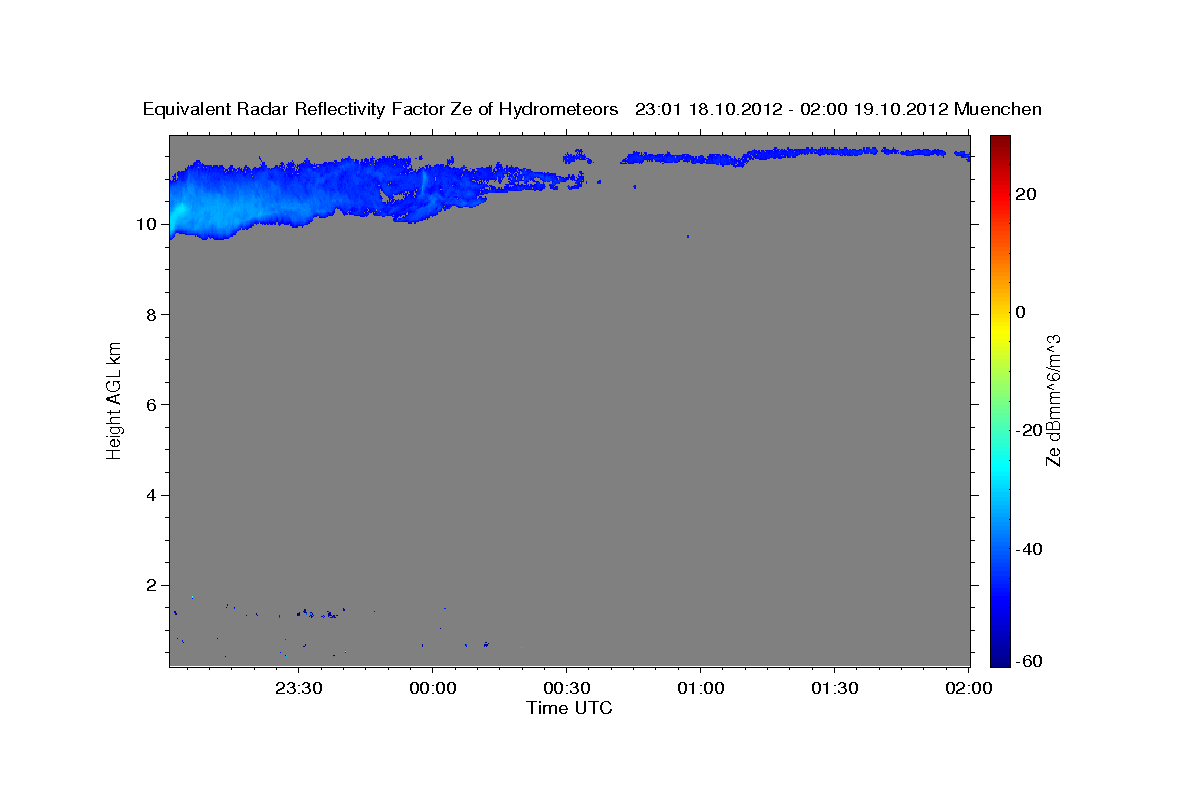Click the height tick label '4'
This screenshot has height=800, width=1200.
click(151, 495)
